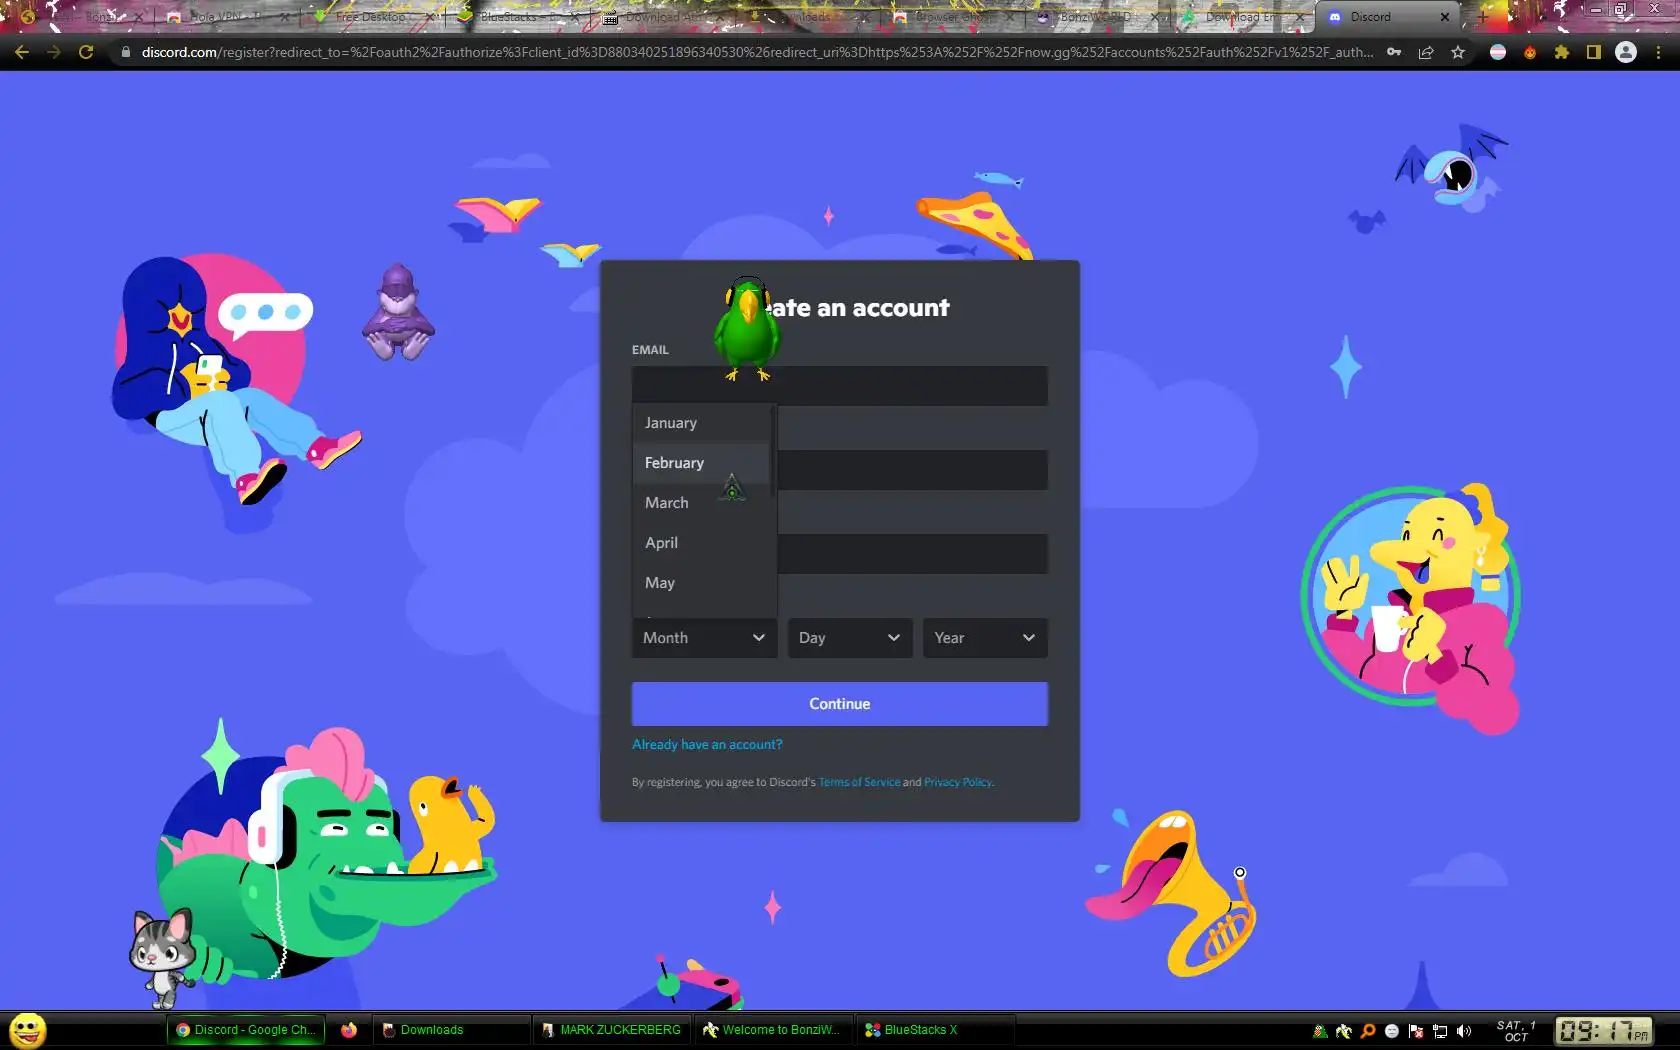Follow the Already have an account link
Viewport: 1680px width, 1050px height.
tap(707, 745)
